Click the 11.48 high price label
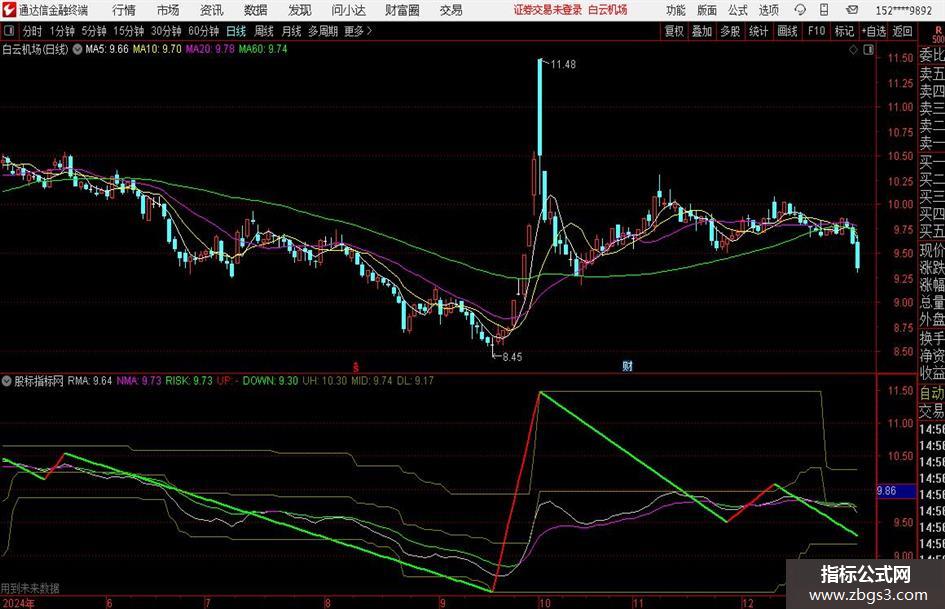The width and height of the screenshot is (945, 609). coord(563,65)
